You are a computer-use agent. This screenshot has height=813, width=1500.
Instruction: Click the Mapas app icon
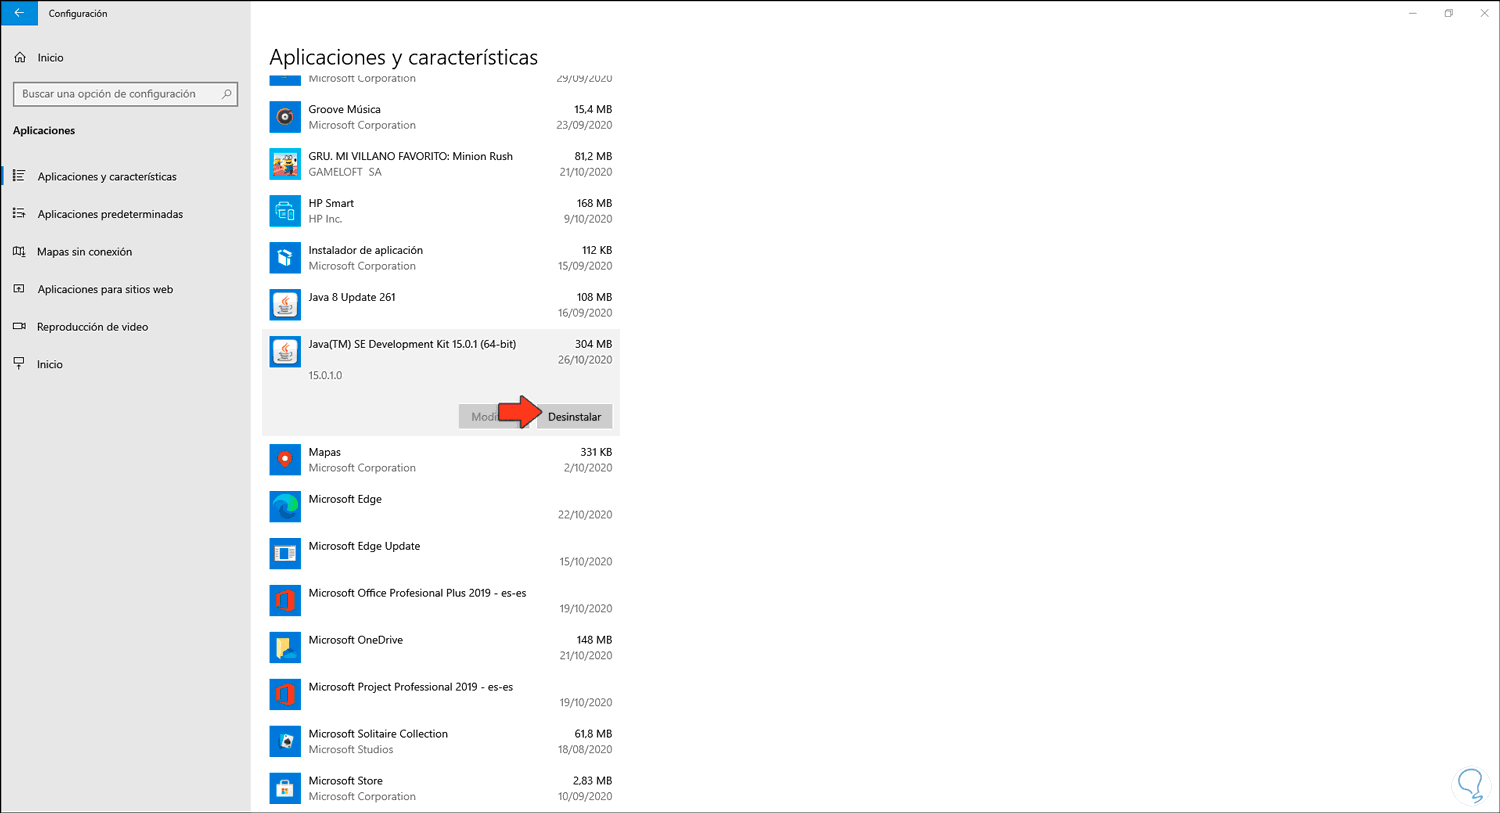285,460
